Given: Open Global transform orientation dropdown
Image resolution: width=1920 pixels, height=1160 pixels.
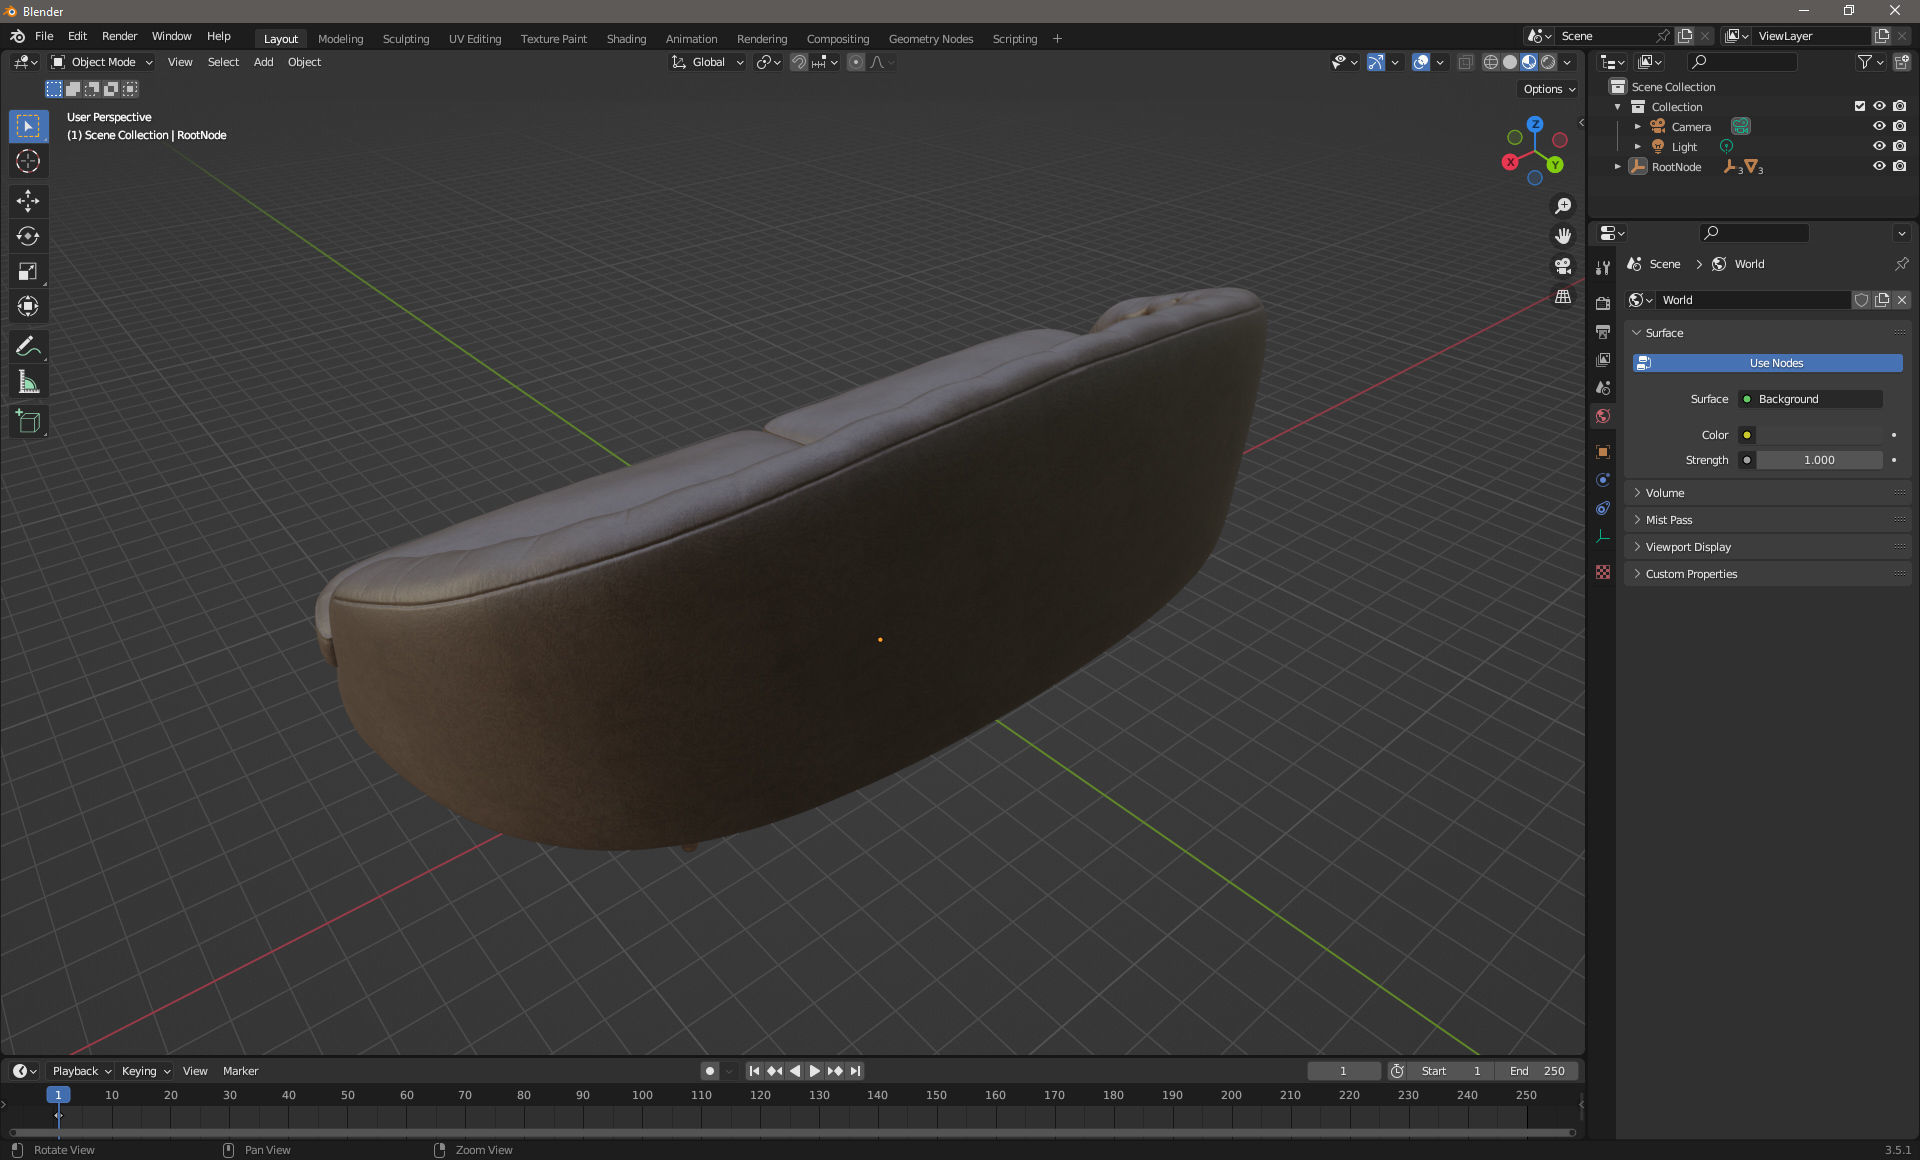Looking at the screenshot, I should [x=708, y=62].
